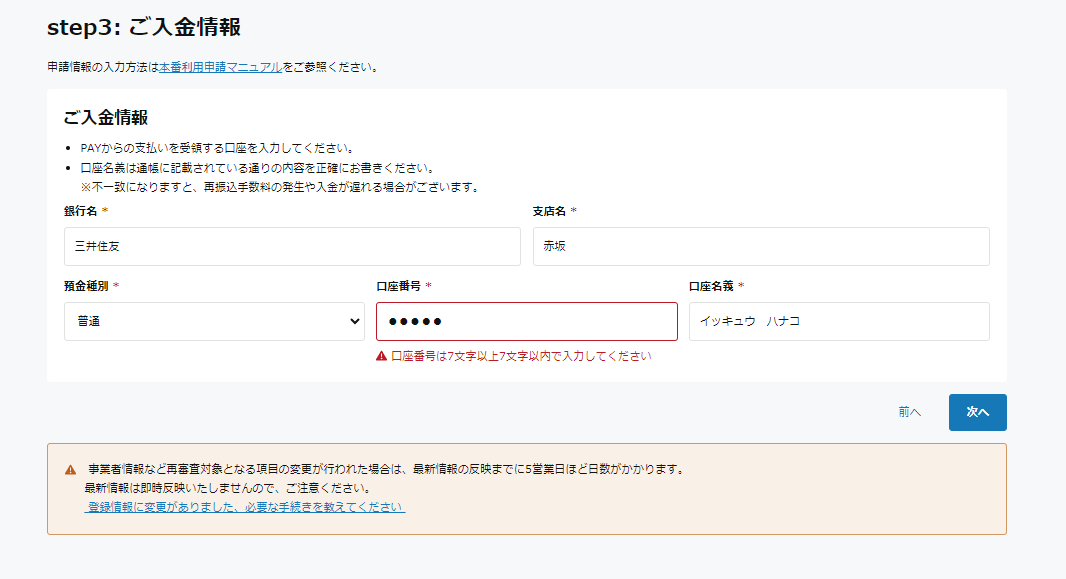This screenshot has width=1066, height=579.
Task: Click the 口座名義 field with イッキュウ ハナコ
Action: click(838, 322)
